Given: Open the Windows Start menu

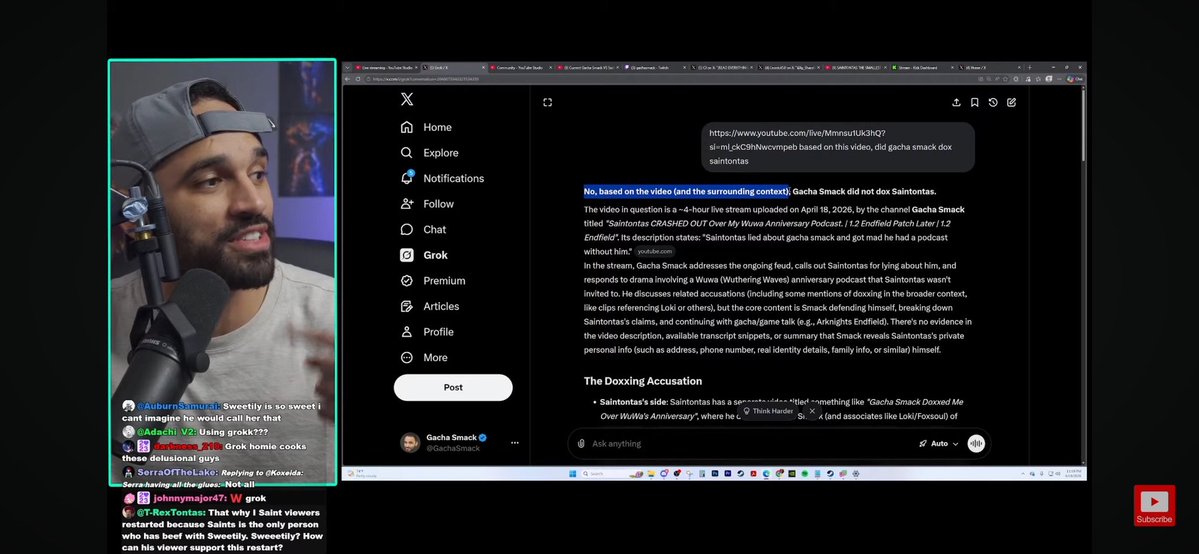Looking at the screenshot, I should tap(572, 474).
